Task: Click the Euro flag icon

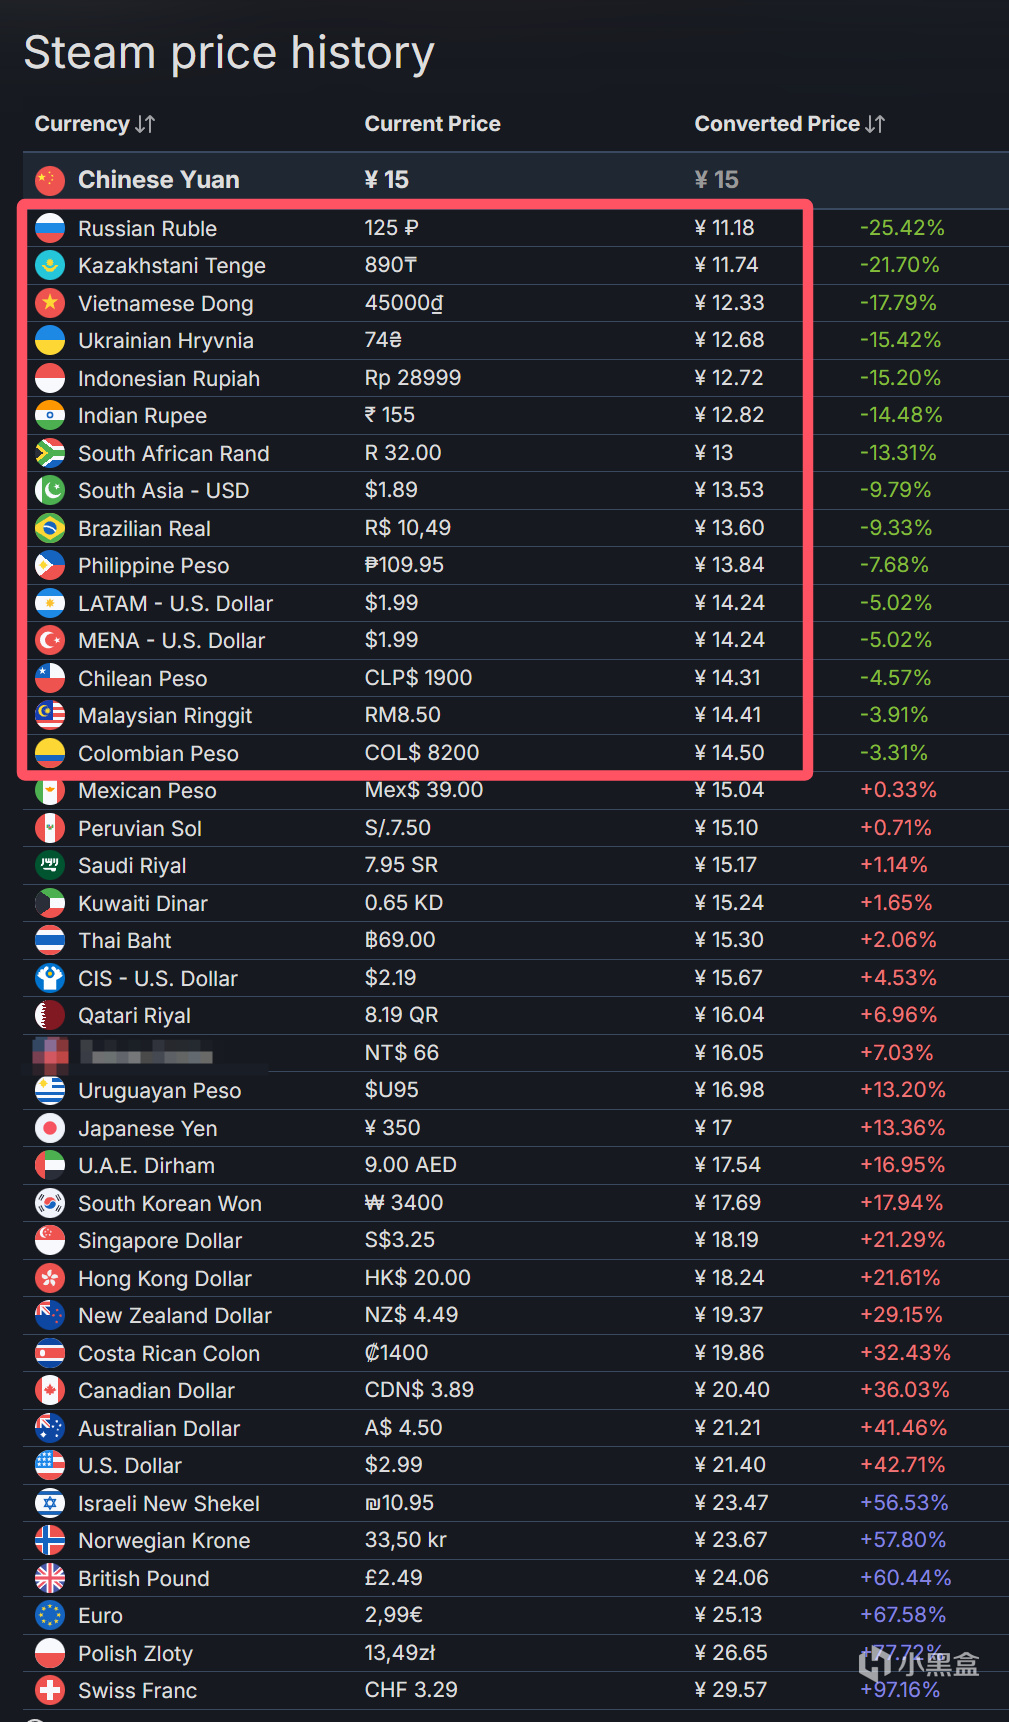Action: click(x=50, y=1615)
